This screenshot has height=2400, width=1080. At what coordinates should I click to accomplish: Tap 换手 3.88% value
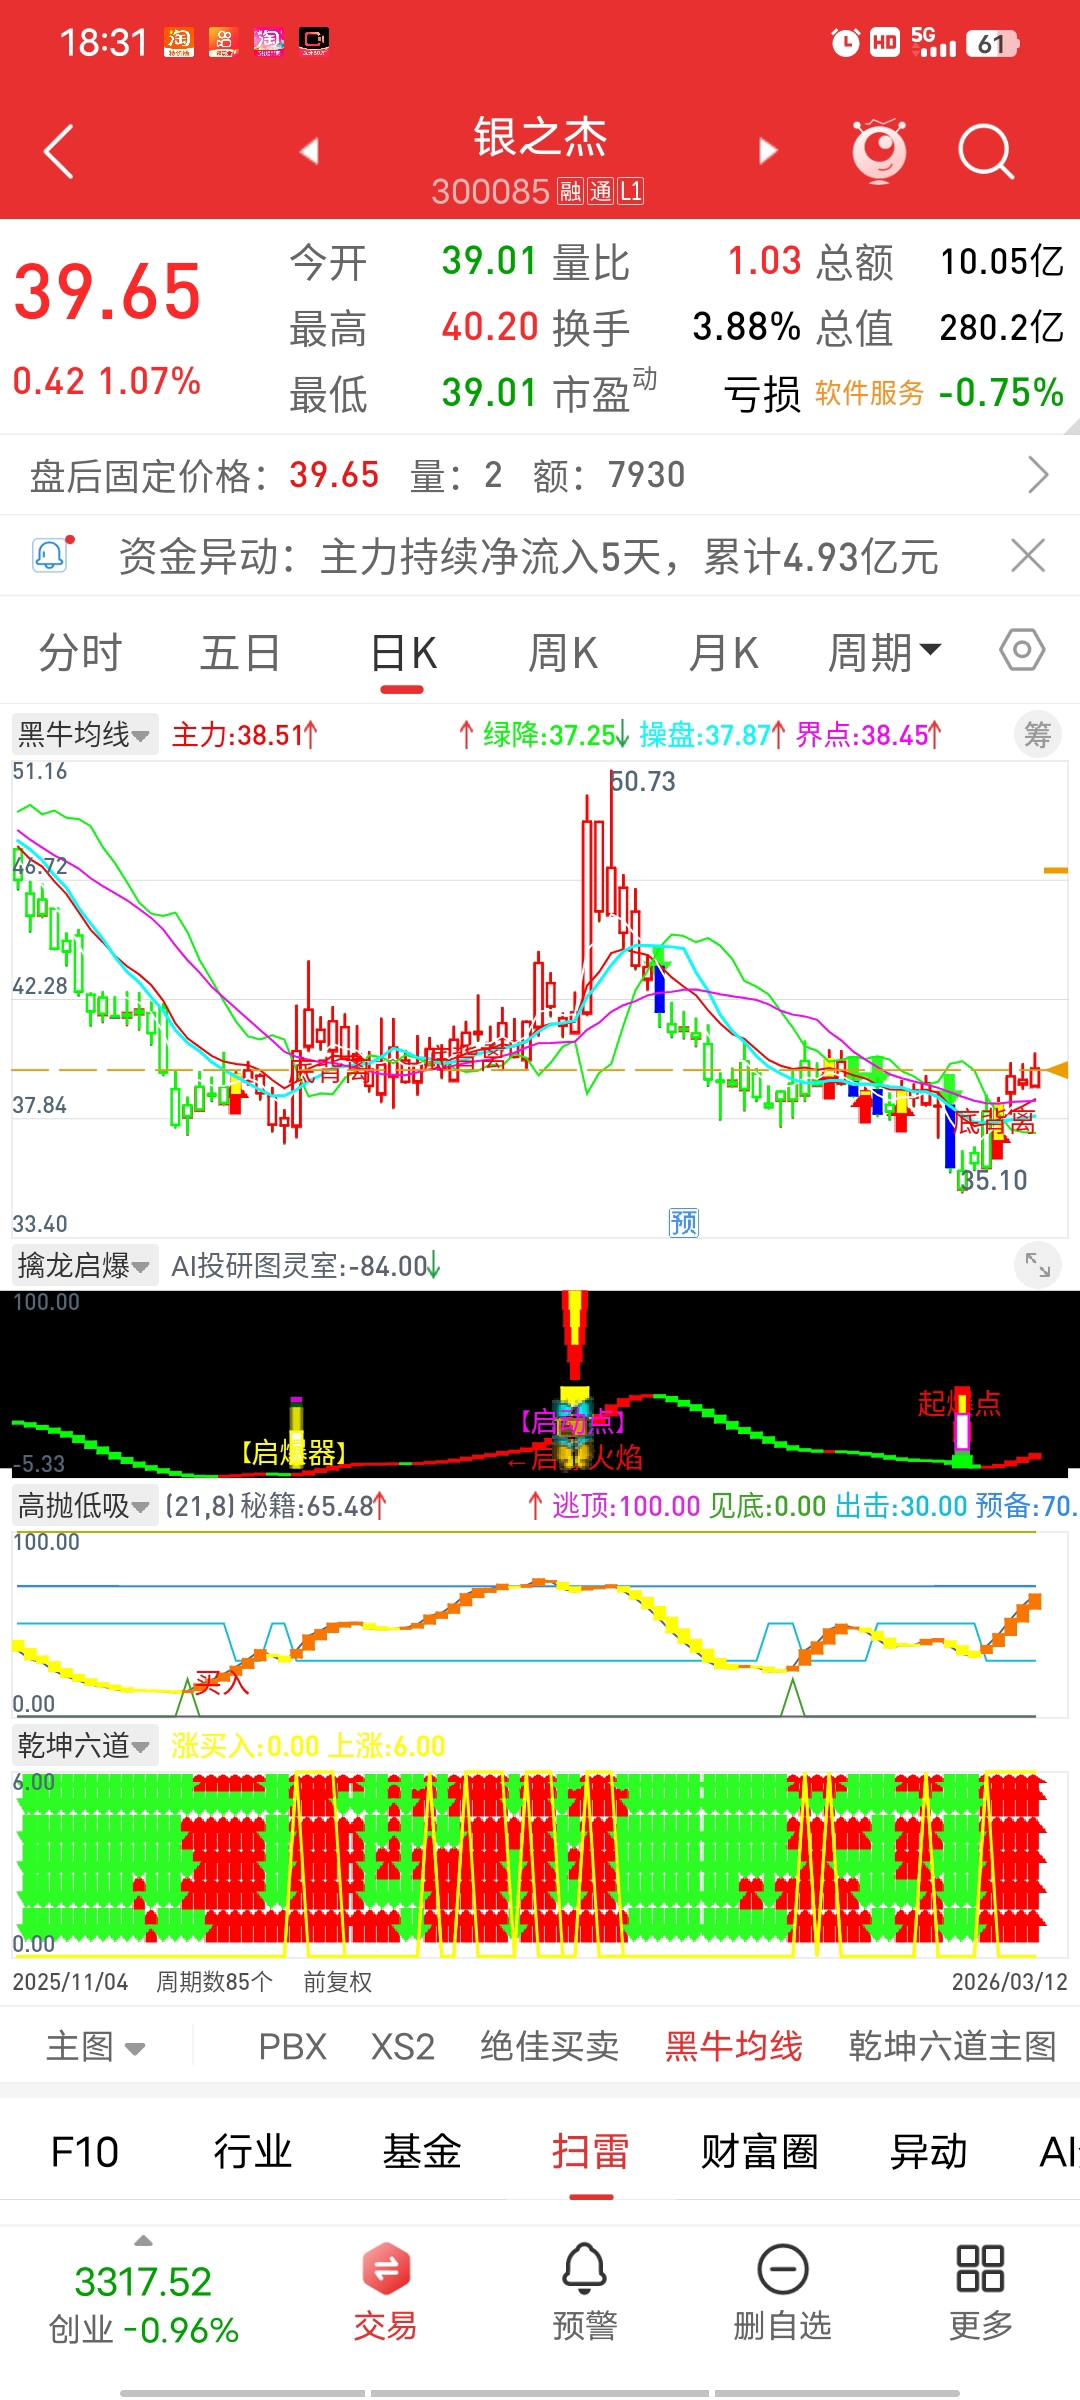[746, 327]
